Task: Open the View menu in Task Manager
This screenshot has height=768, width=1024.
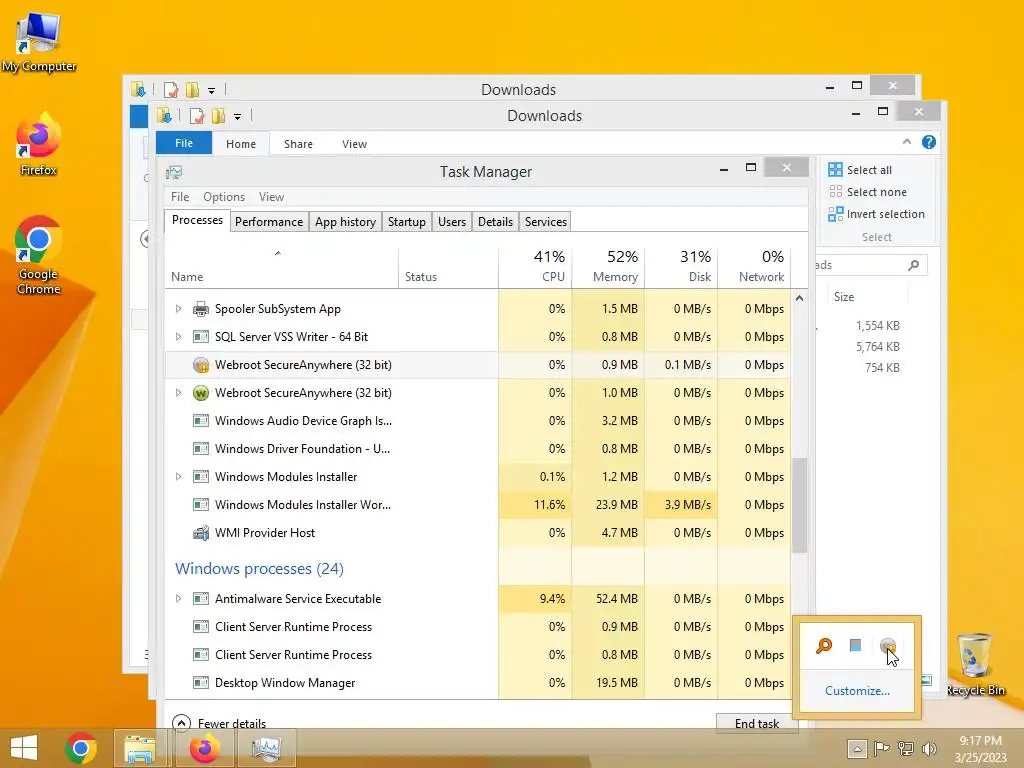Action: click(271, 197)
